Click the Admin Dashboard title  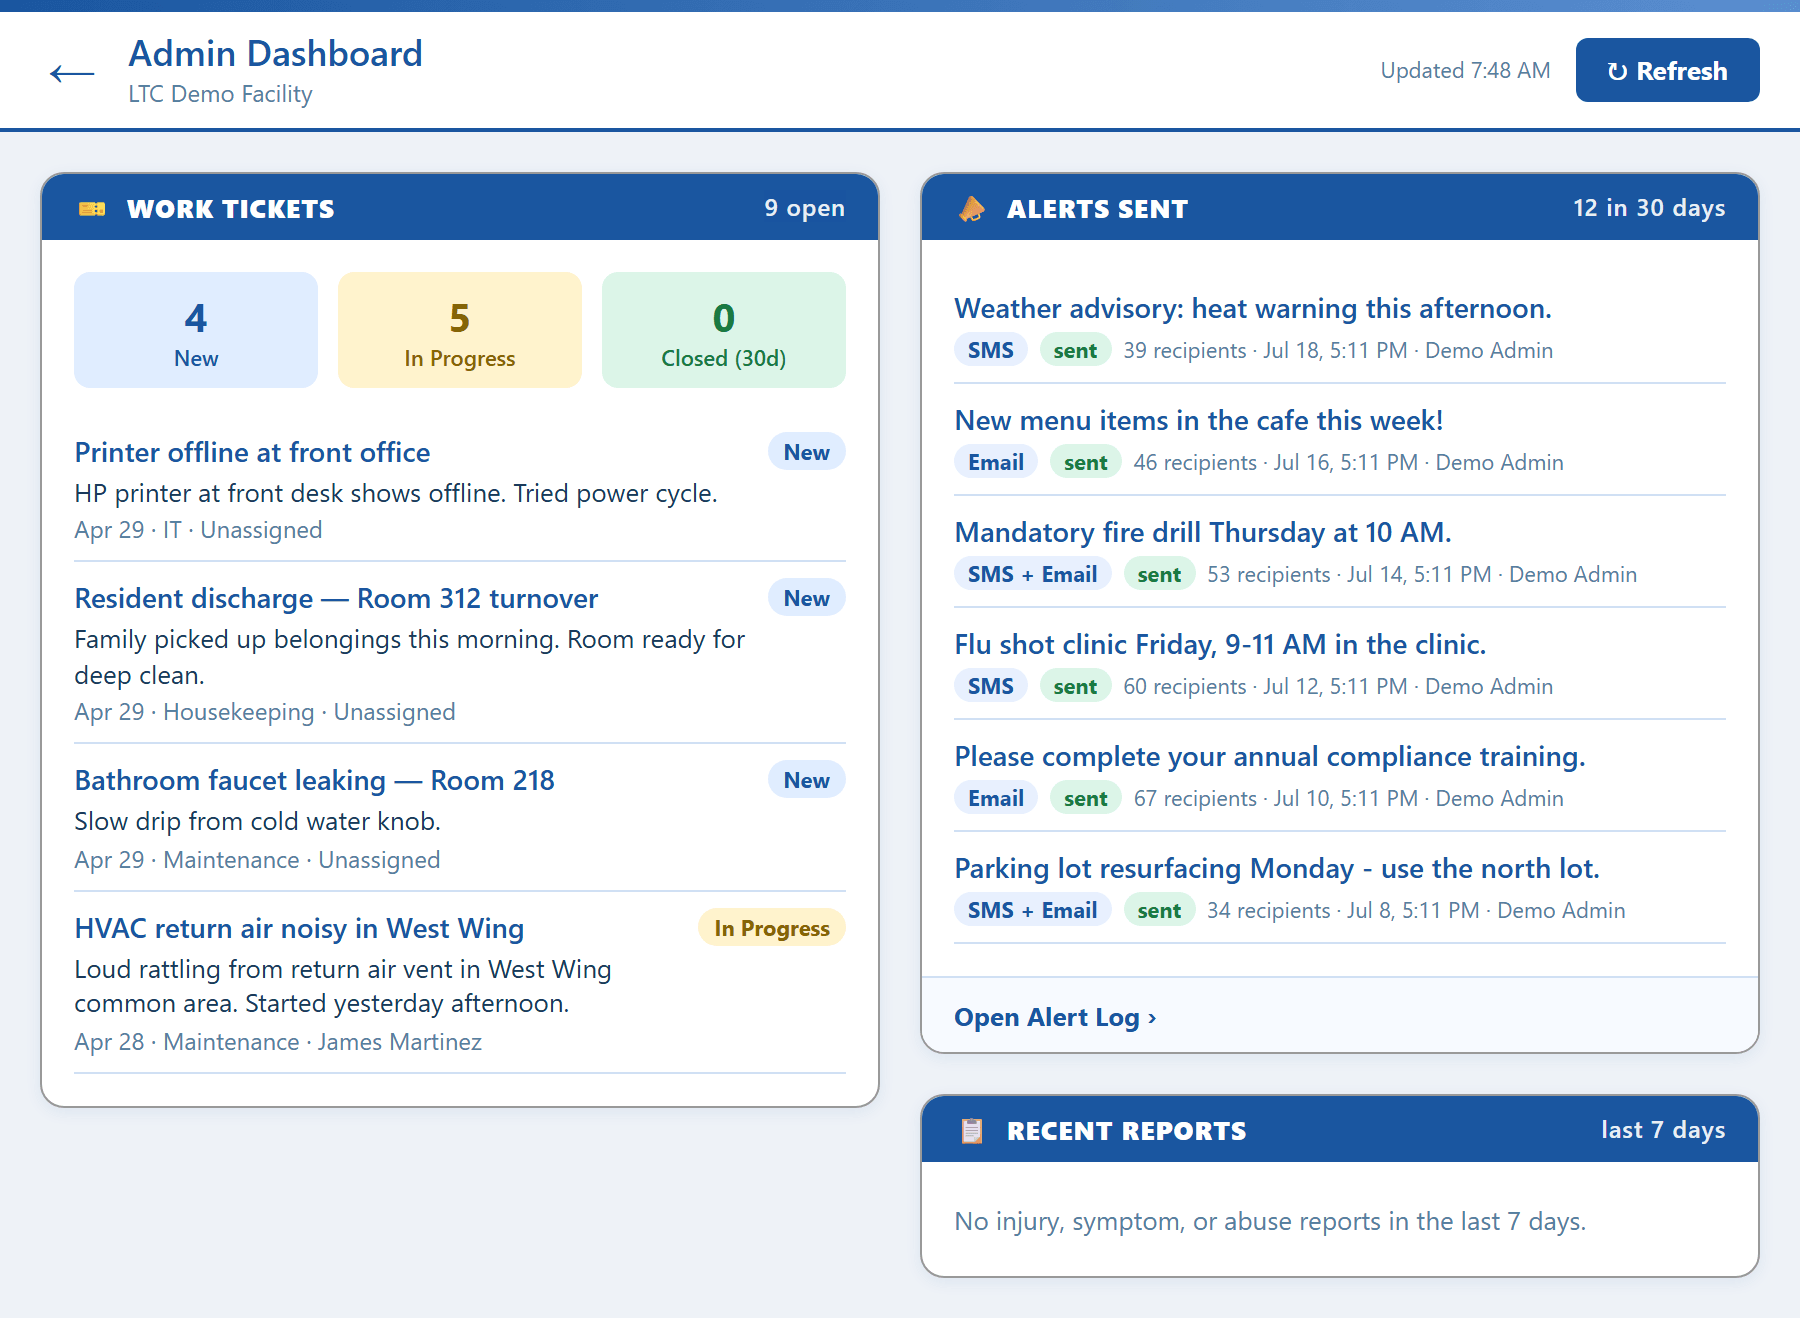276,53
